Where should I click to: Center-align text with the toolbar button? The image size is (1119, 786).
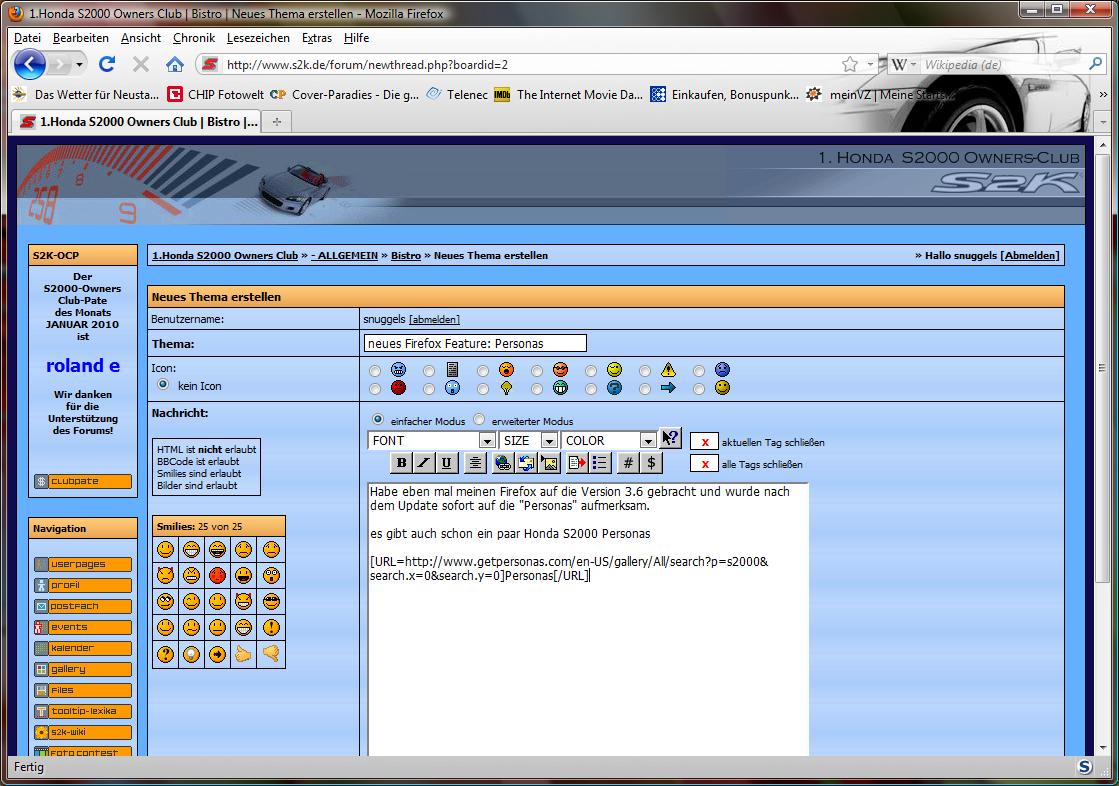pyautogui.click(x=475, y=462)
